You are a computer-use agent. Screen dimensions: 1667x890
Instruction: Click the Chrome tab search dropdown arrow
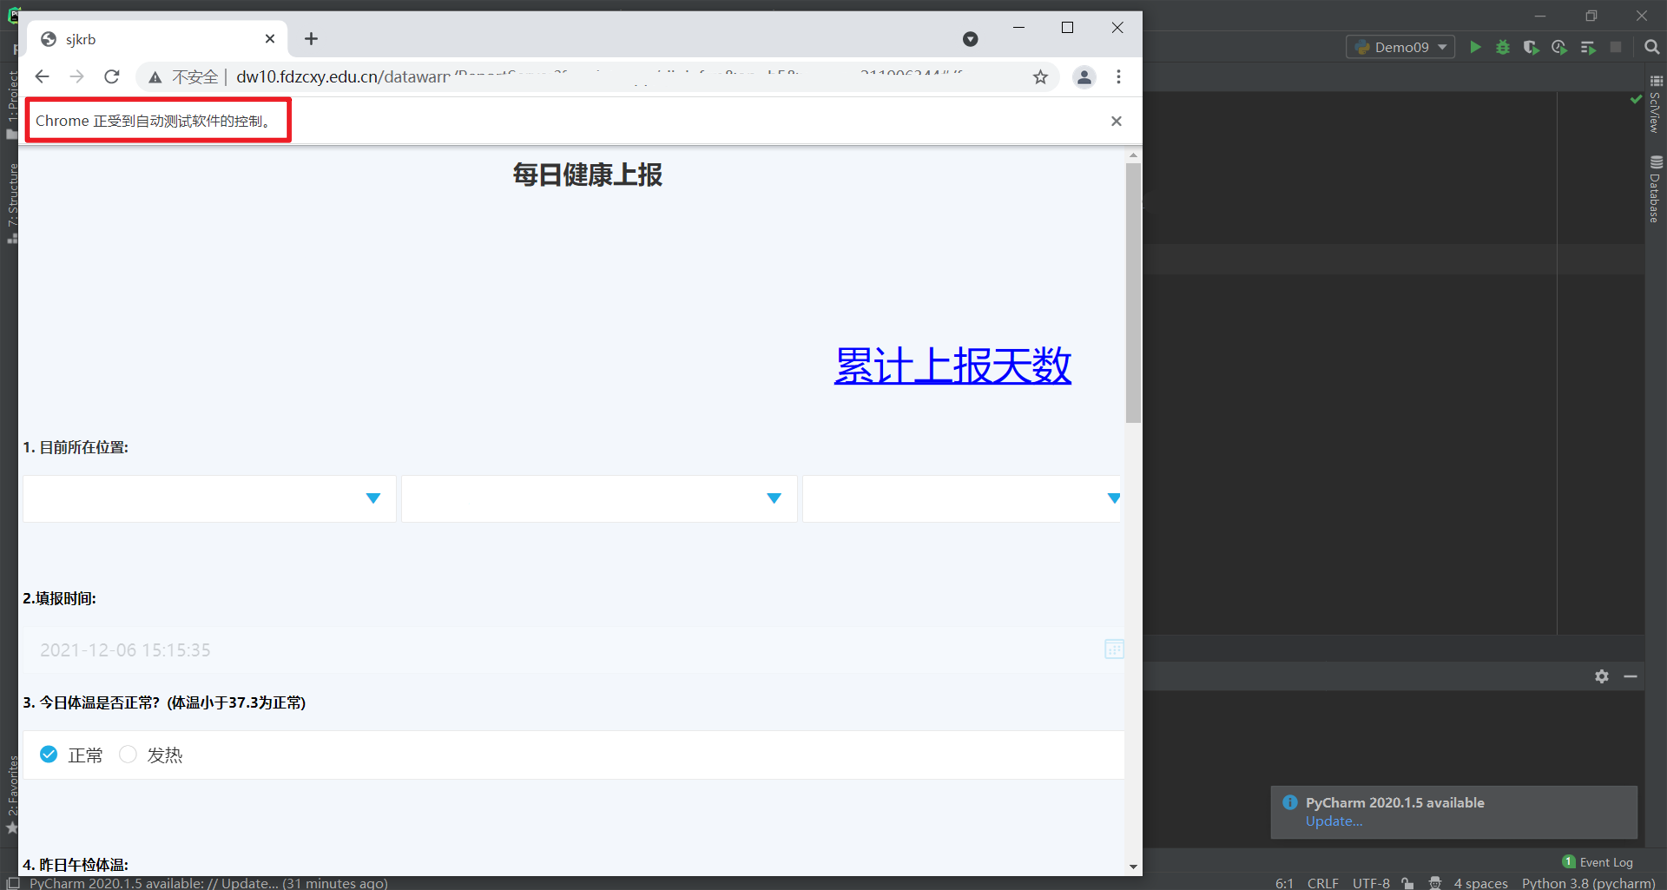point(970,39)
